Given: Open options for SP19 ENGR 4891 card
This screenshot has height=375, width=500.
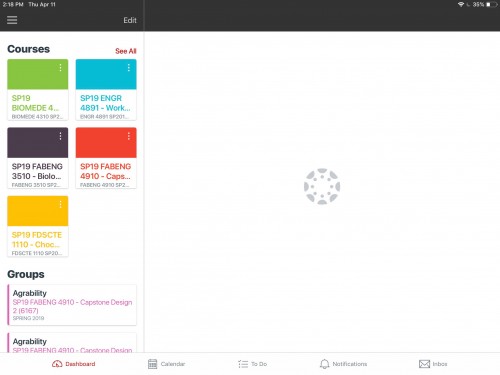Looking at the screenshot, I should tap(129, 68).
